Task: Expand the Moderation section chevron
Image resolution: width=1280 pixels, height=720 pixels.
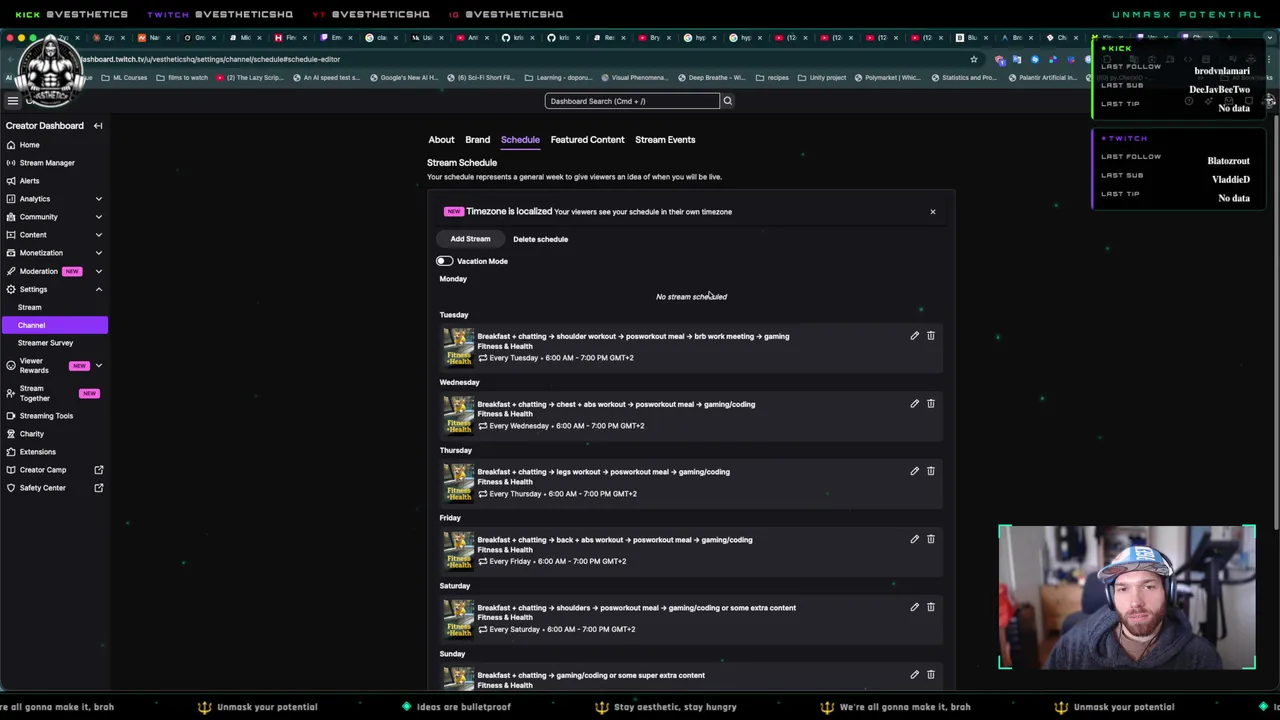Action: tap(98, 271)
